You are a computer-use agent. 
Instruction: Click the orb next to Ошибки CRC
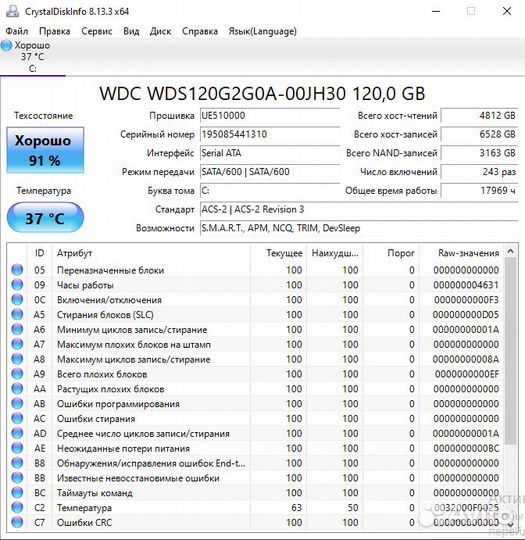(x=17, y=522)
